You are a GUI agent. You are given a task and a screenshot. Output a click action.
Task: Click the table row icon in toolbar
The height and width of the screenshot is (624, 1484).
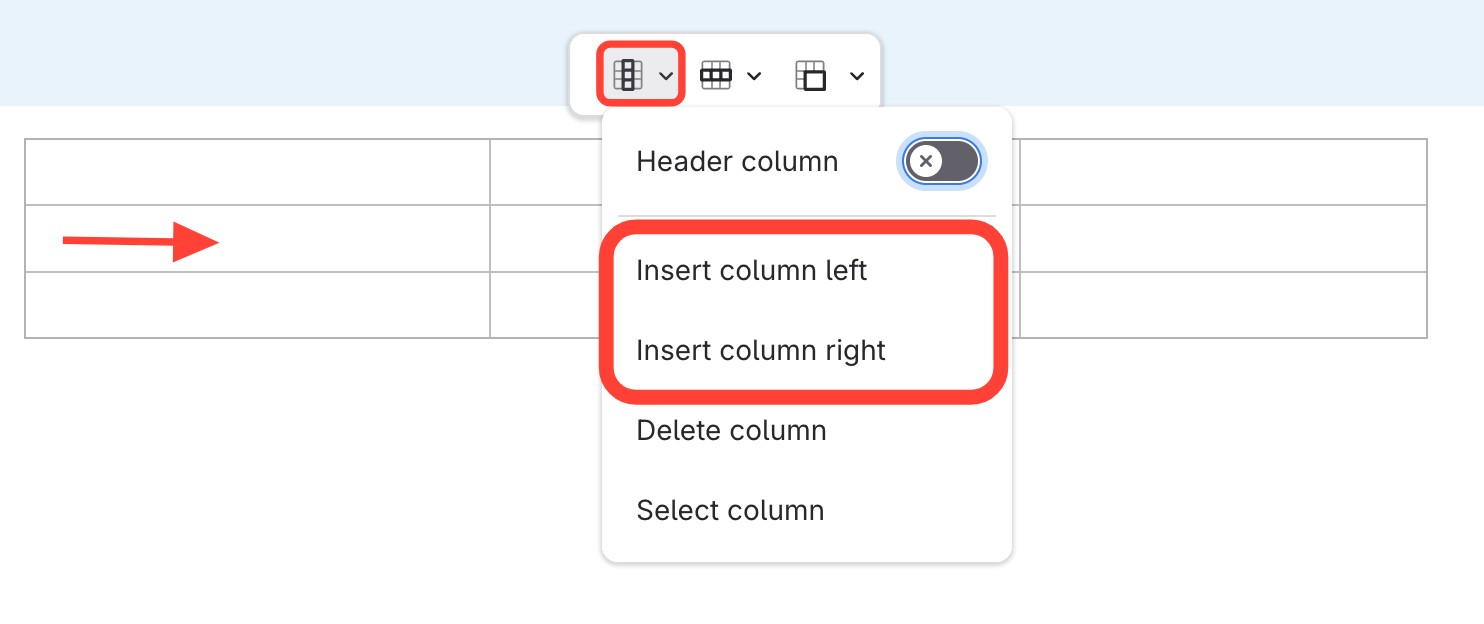click(716, 75)
